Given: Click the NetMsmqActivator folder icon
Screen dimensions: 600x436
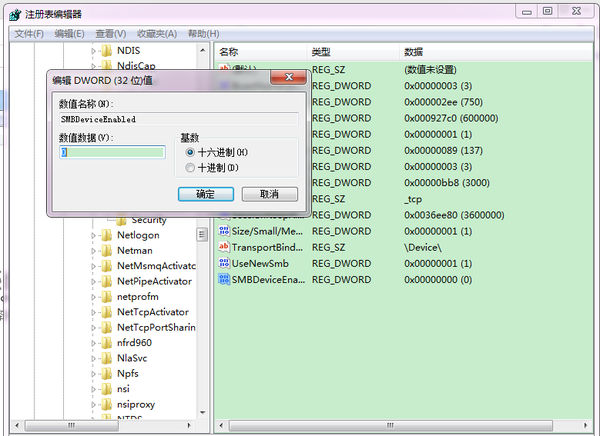Looking at the screenshot, I should [x=107, y=266].
